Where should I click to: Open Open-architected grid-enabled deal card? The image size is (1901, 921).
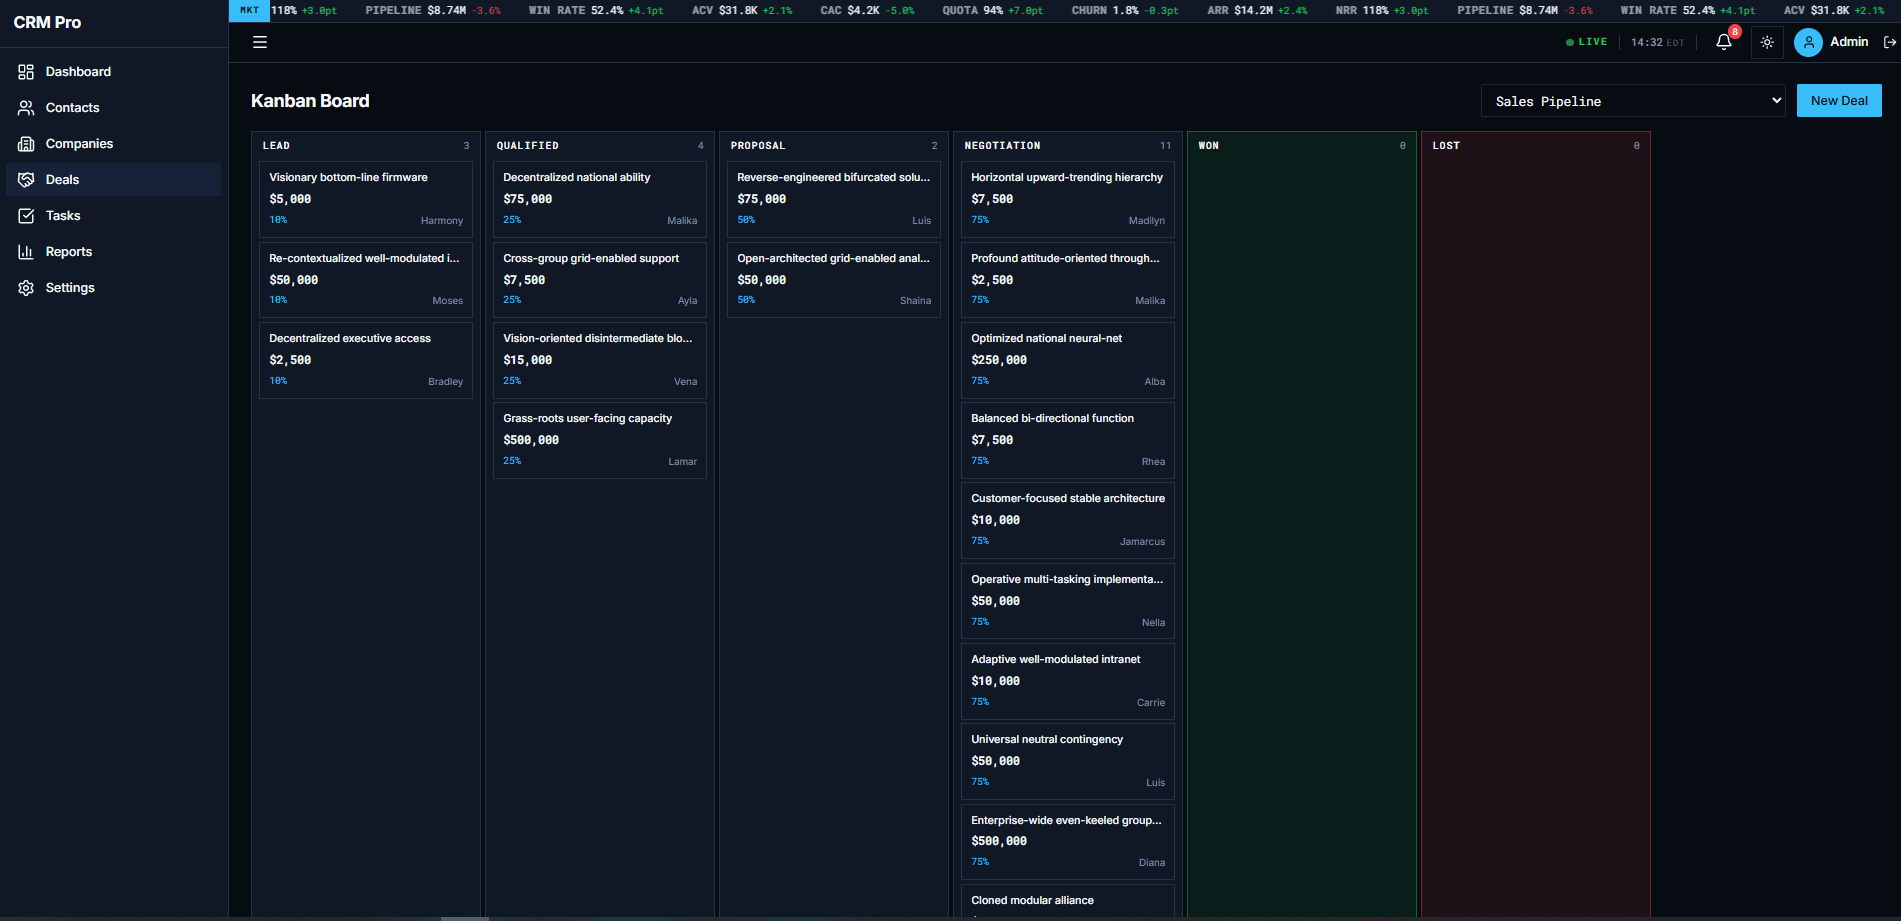point(834,280)
